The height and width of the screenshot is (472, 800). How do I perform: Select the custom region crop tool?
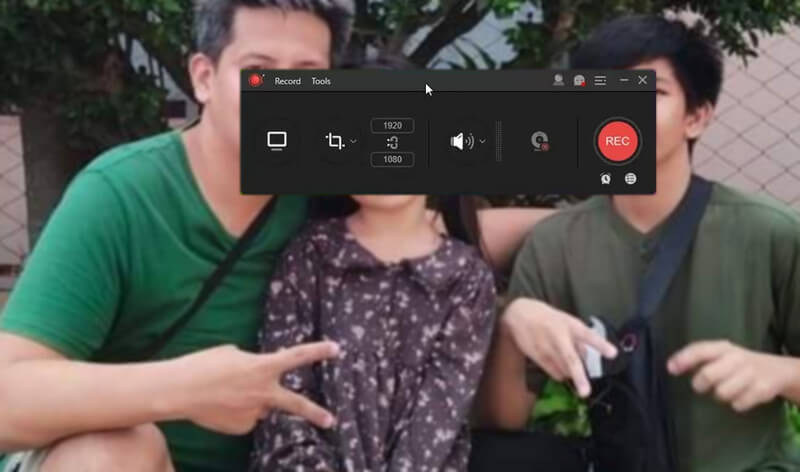click(335, 141)
